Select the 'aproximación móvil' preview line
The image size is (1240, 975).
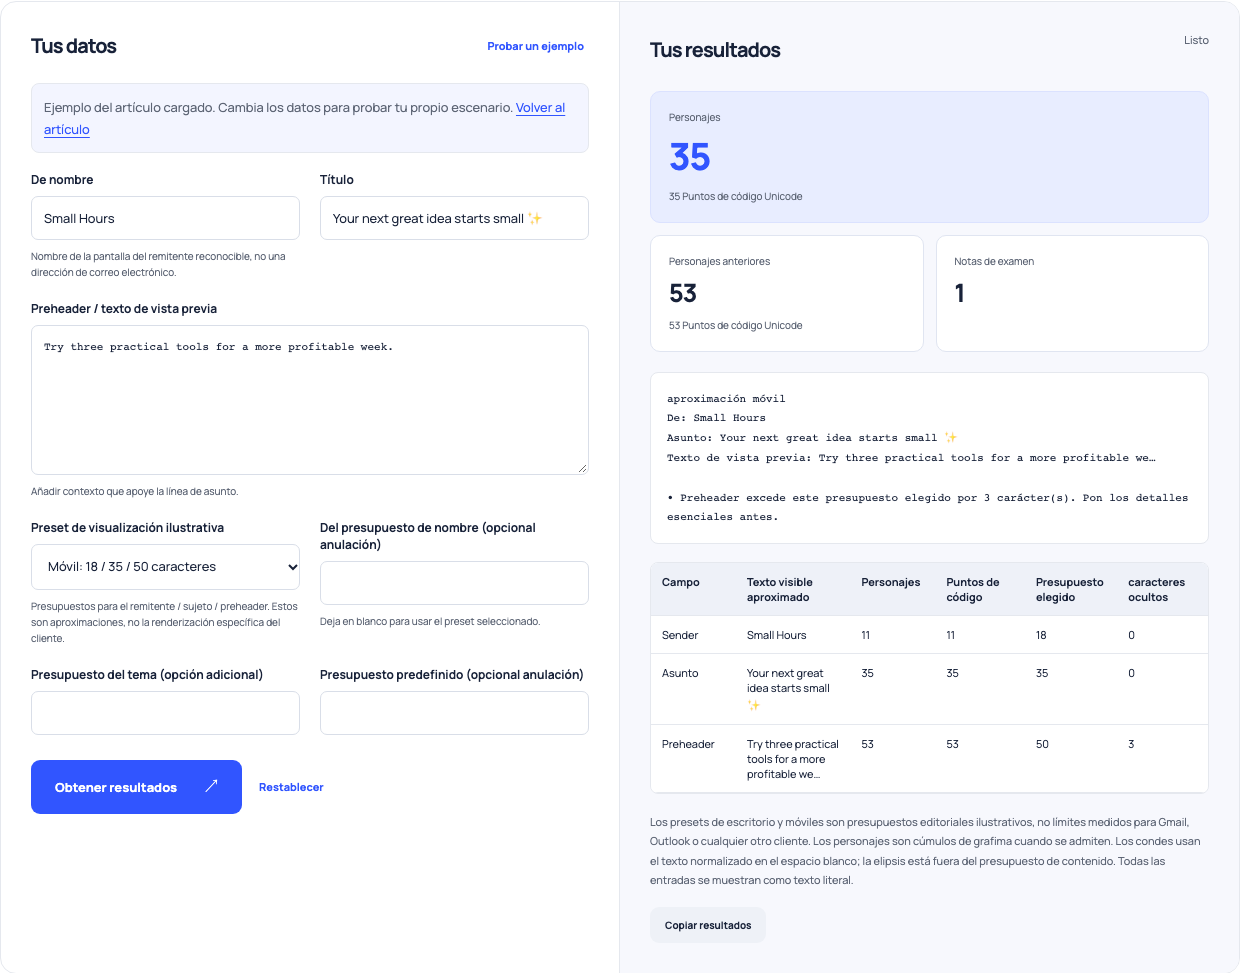pyautogui.click(x=726, y=398)
